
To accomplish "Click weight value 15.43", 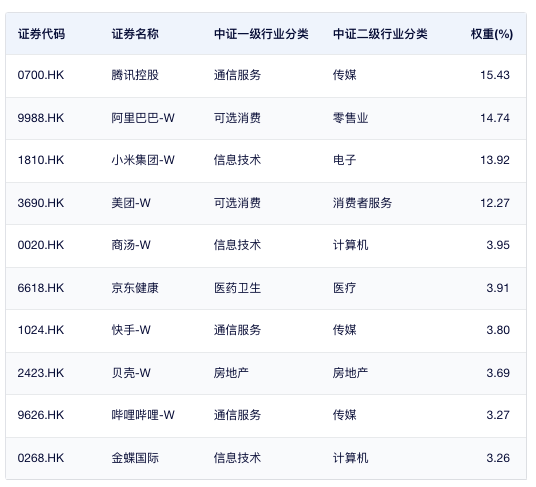I will [495, 75].
